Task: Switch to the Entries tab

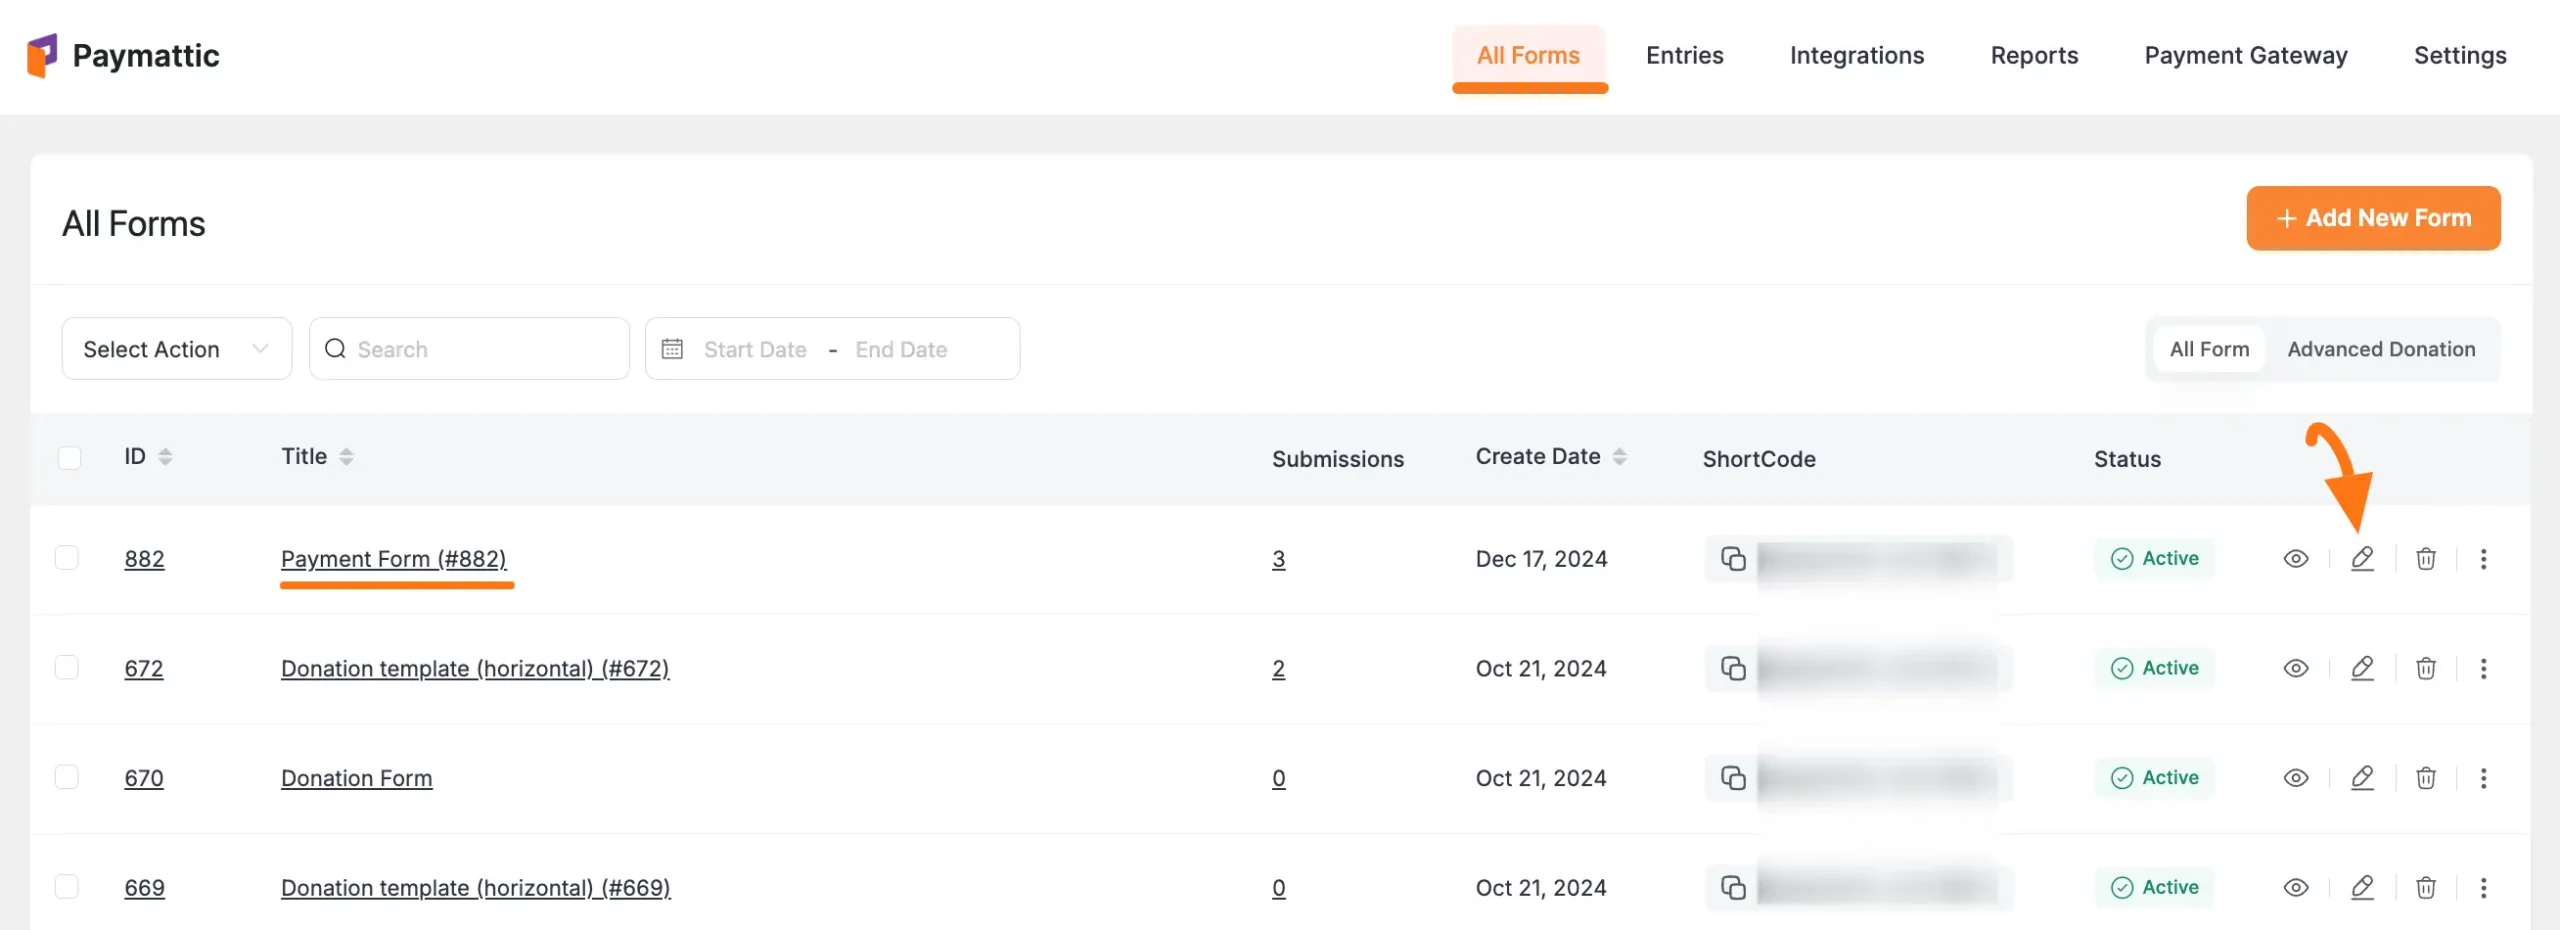Action: point(1684,55)
